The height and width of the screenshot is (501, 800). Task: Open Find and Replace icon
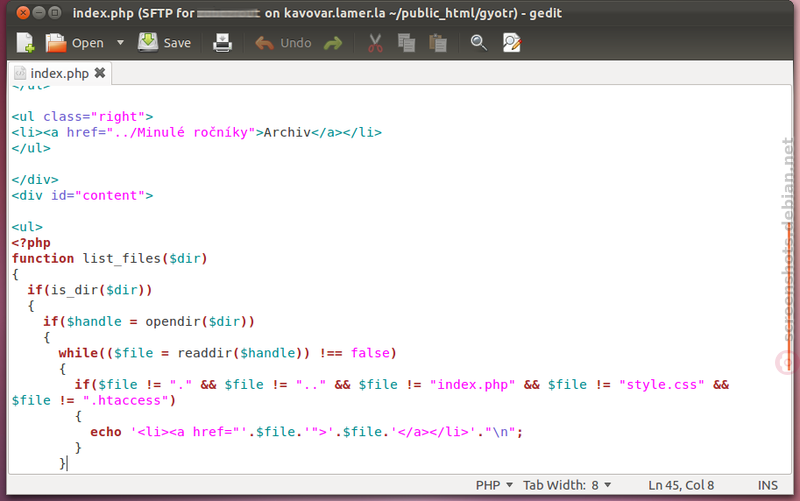click(x=512, y=43)
